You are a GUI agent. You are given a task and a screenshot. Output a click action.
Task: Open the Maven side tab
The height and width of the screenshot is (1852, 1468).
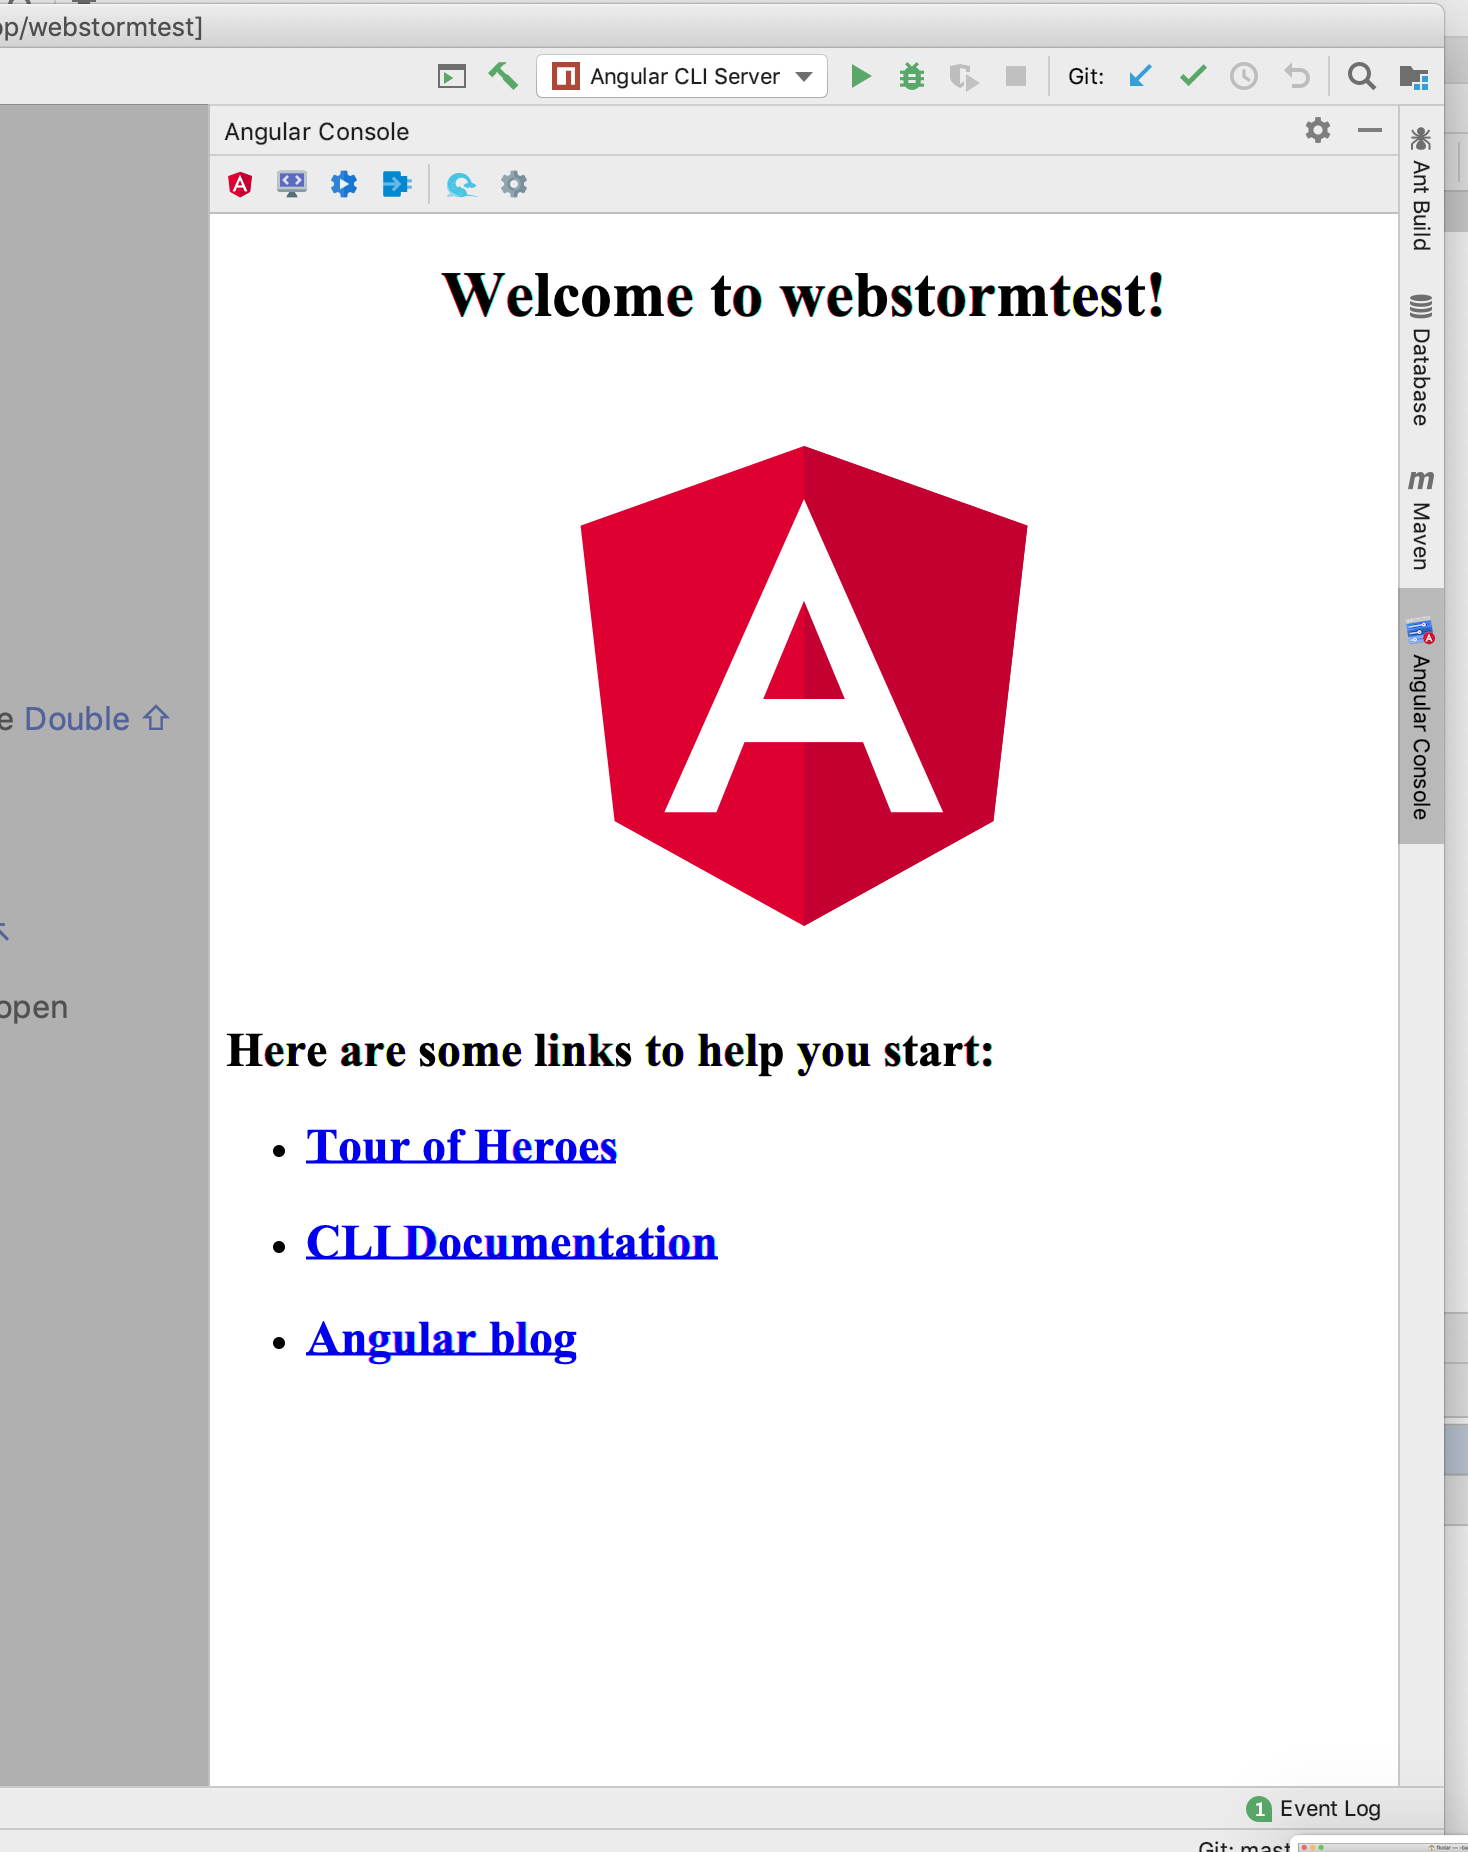tap(1421, 520)
